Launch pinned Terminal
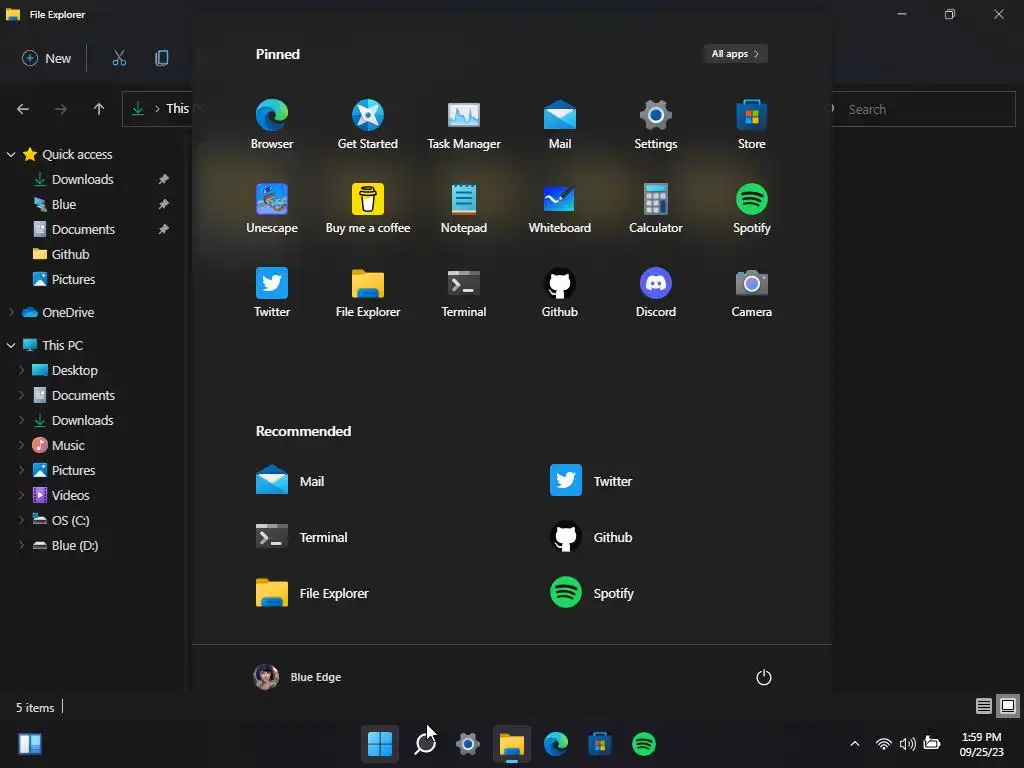Image resolution: width=1024 pixels, height=768 pixels. 464,293
